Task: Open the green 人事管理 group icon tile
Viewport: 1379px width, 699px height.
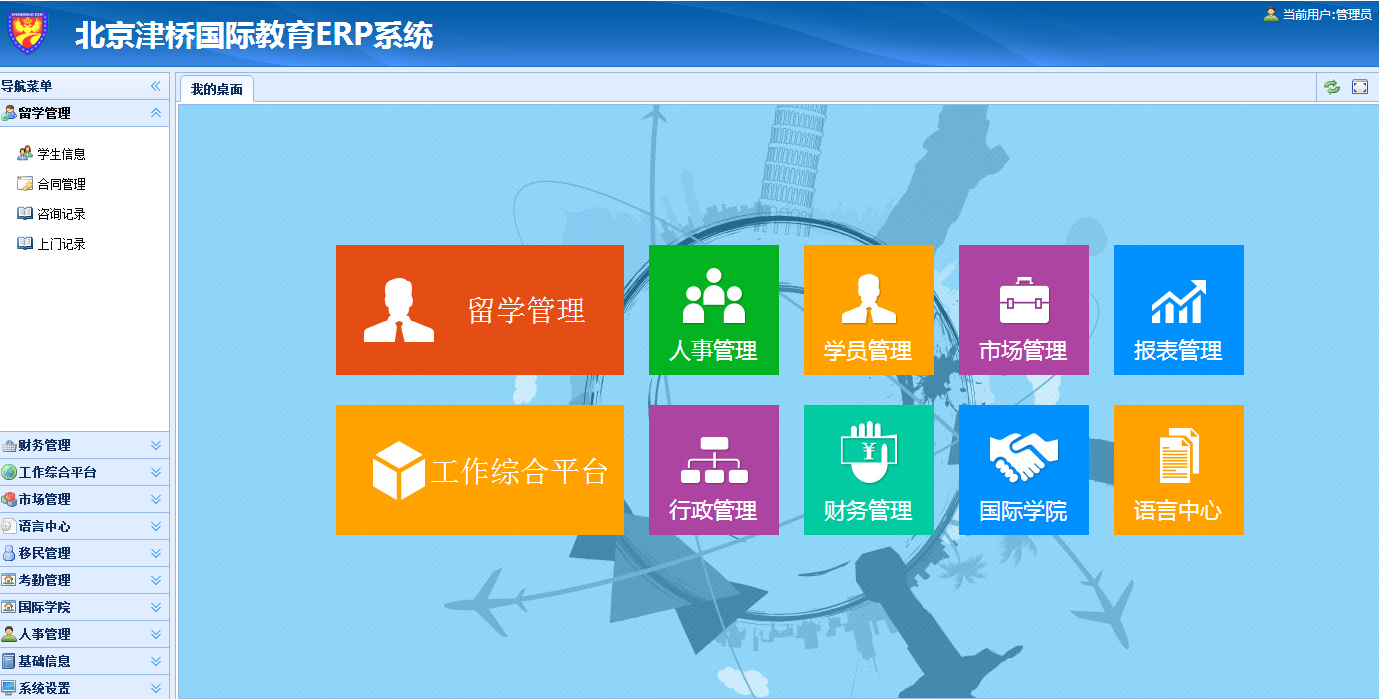Action: (x=713, y=310)
